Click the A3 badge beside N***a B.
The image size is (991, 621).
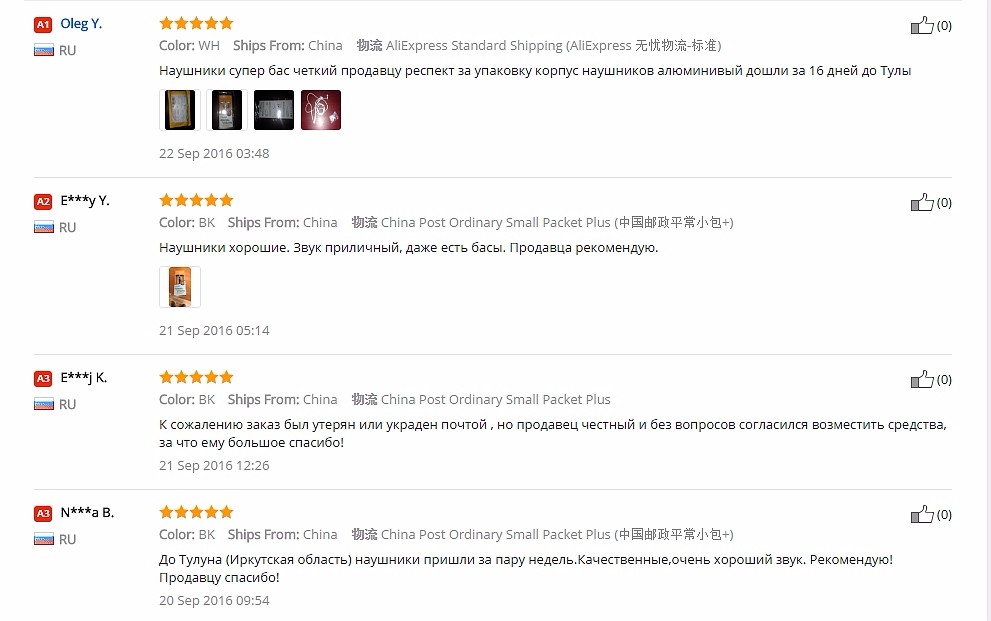pyautogui.click(x=43, y=513)
